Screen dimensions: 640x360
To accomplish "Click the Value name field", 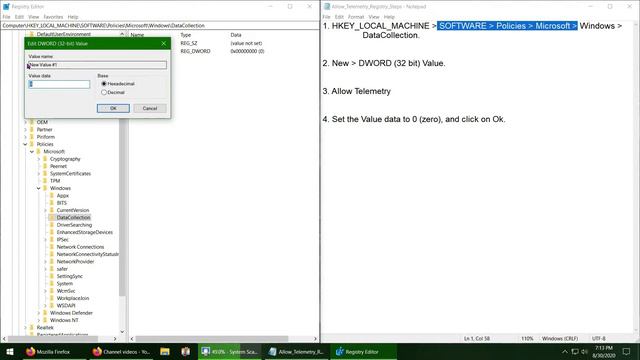I will click(x=97, y=65).
